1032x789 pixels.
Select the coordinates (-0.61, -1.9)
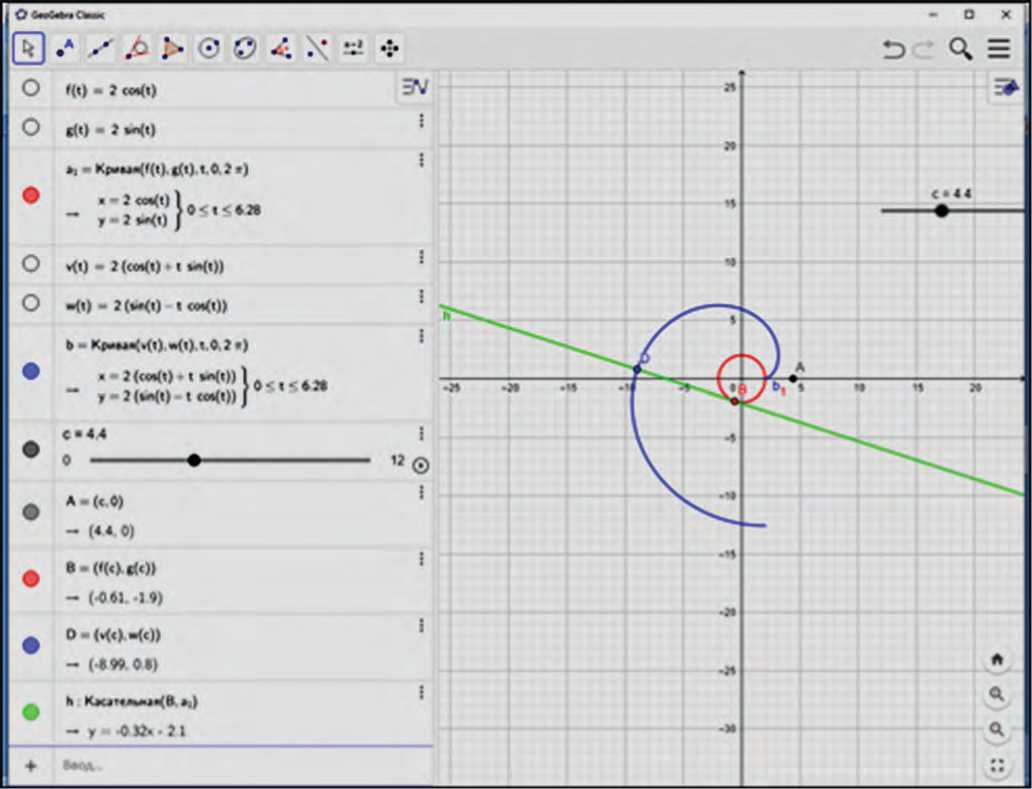[x=126, y=598]
